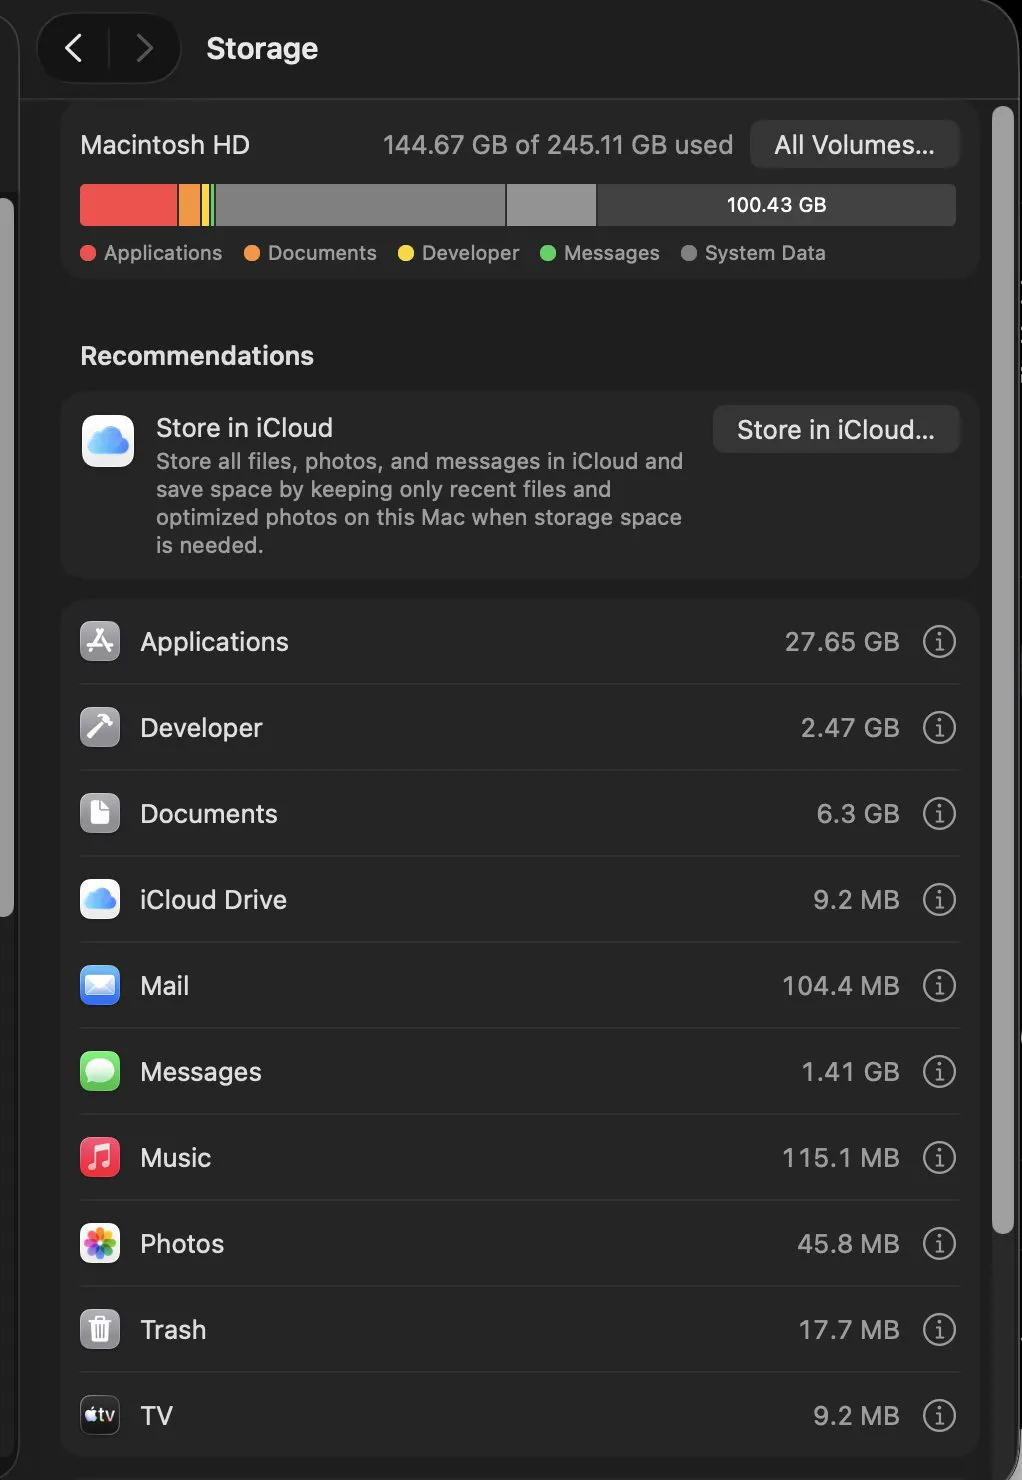Click the gray System Data legend dot
Viewport: 1022px width, 1480px height.
click(689, 253)
